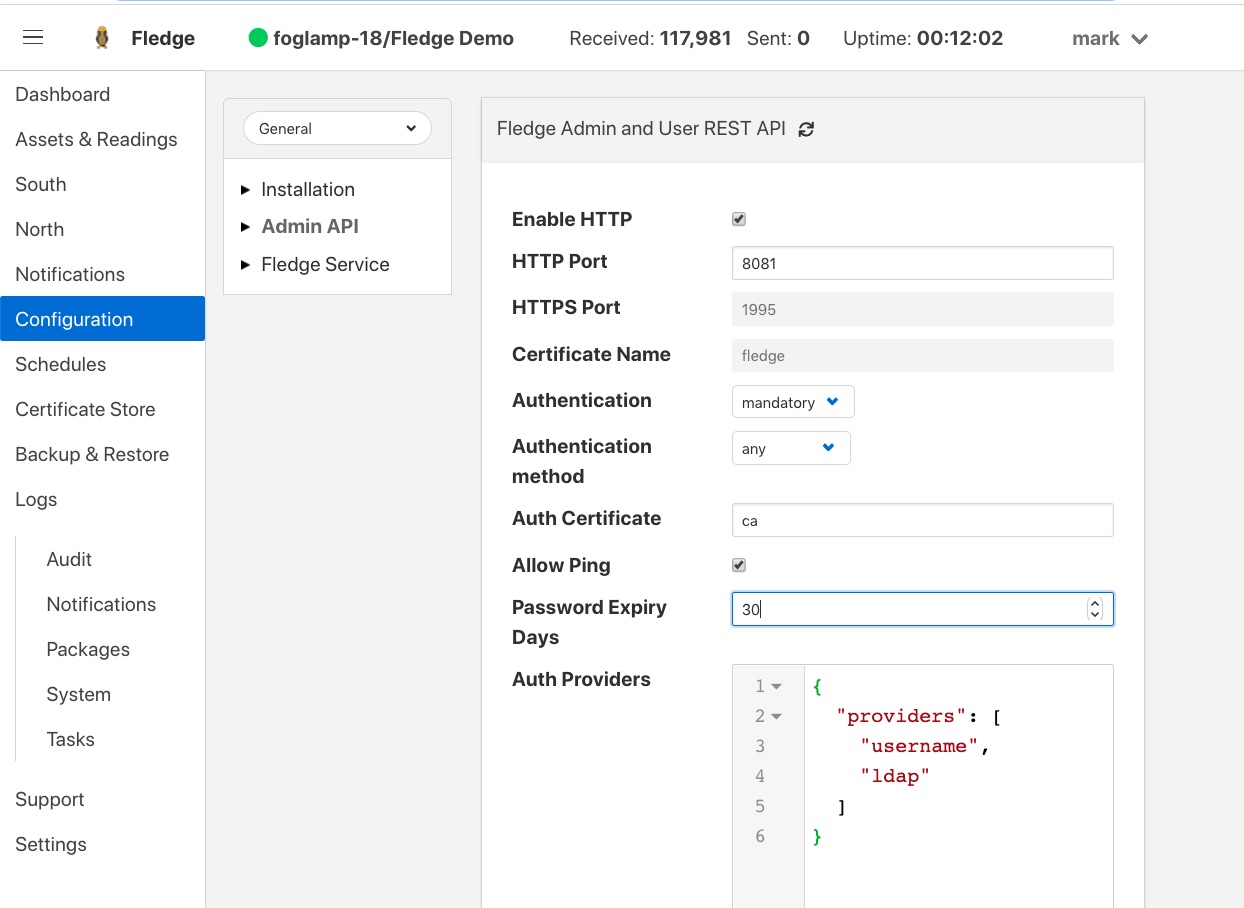Click the Password Expiry Days stepper
The width and height of the screenshot is (1244, 908).
pos(1095,609)
